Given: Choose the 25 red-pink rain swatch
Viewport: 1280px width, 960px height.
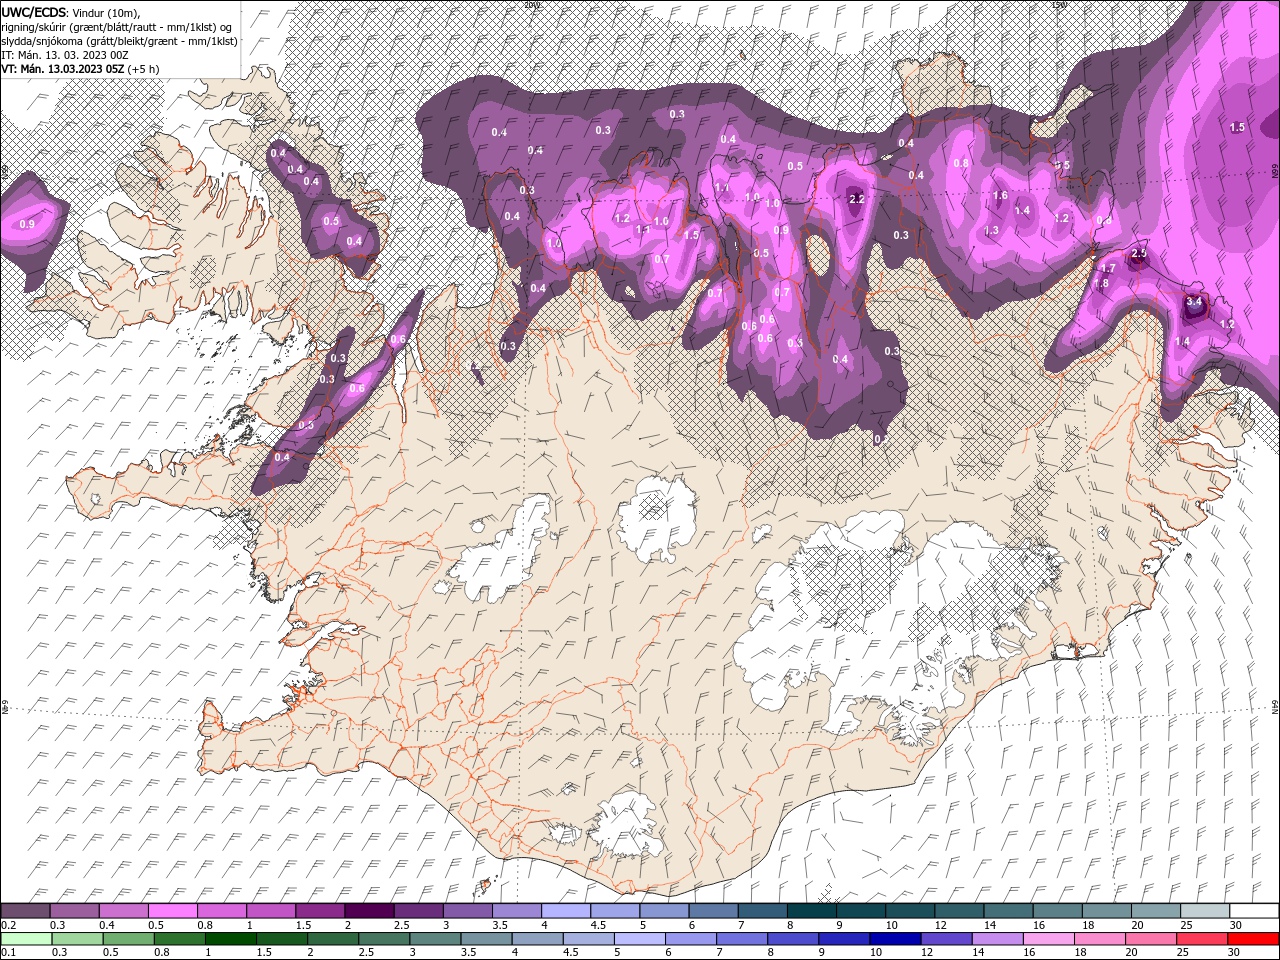Looking at the screenshot, I should tap(1202, 939).
